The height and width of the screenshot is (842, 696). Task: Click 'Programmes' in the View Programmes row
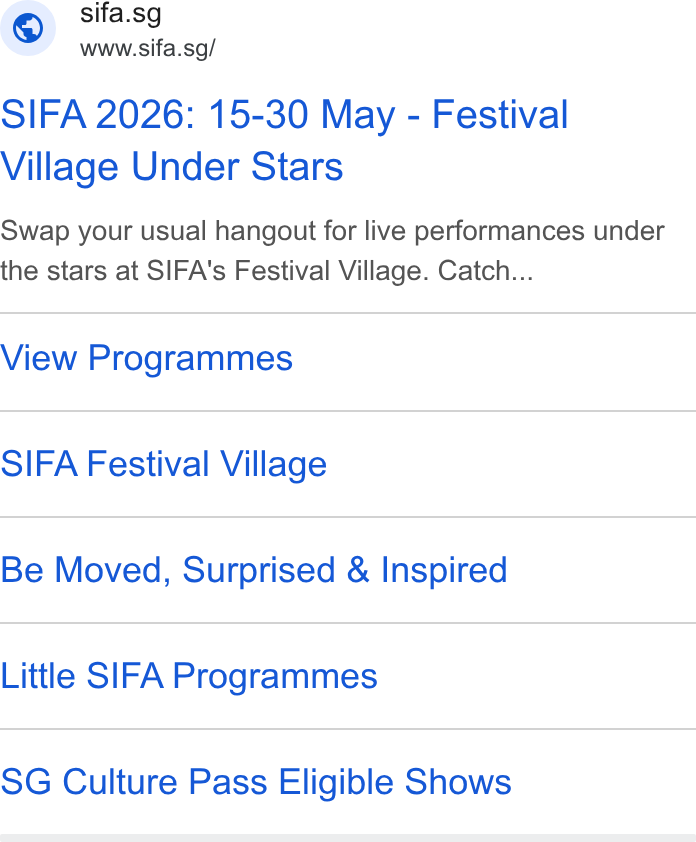click(191, 358)
